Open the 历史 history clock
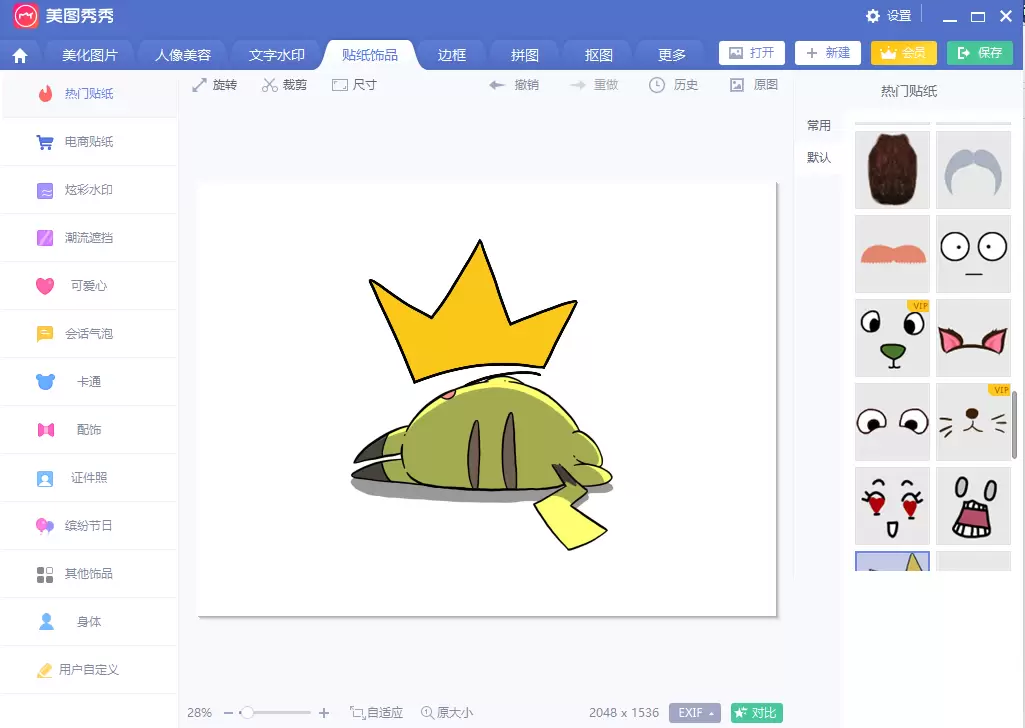The image size is (1025, 728). [x=673, y=85]
